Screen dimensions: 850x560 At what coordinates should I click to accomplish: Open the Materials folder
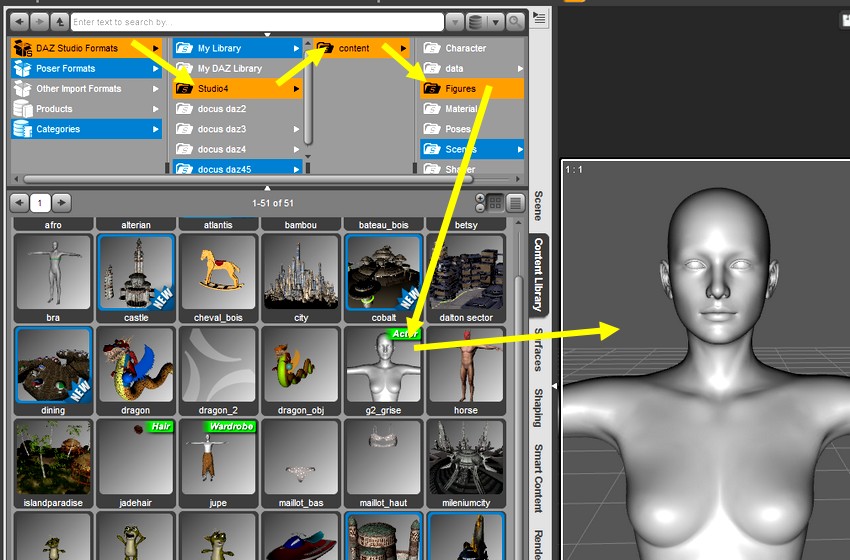point(472,108)
